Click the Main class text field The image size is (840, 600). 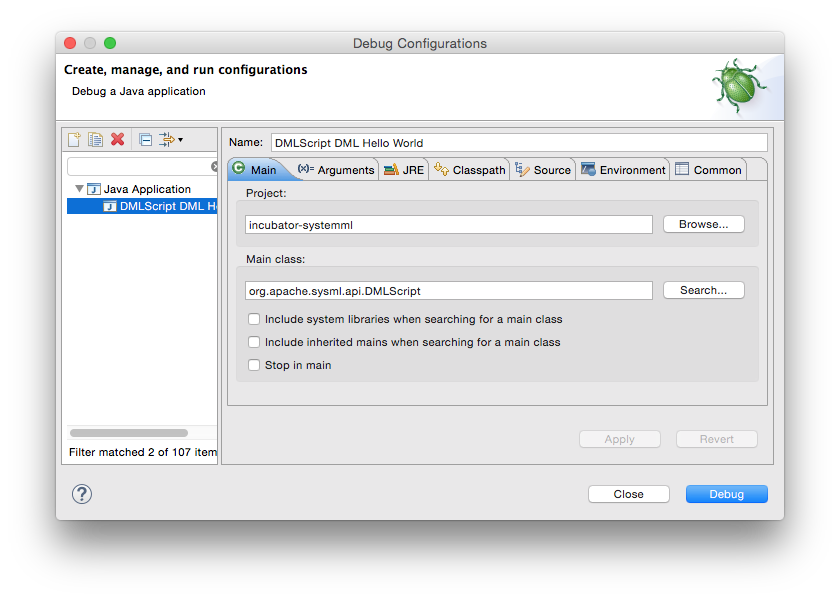[449, 291]
